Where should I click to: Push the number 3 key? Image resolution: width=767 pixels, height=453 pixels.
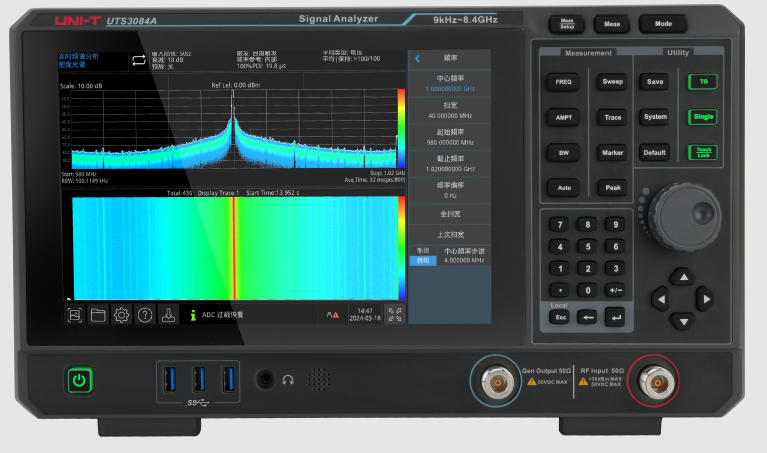pyautogui.click(x=616, y=269)
